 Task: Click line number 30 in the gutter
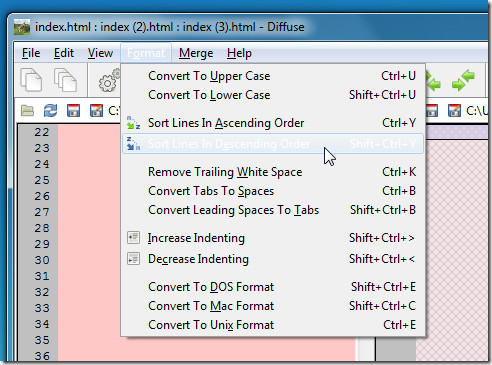click(x=42, y=260)
